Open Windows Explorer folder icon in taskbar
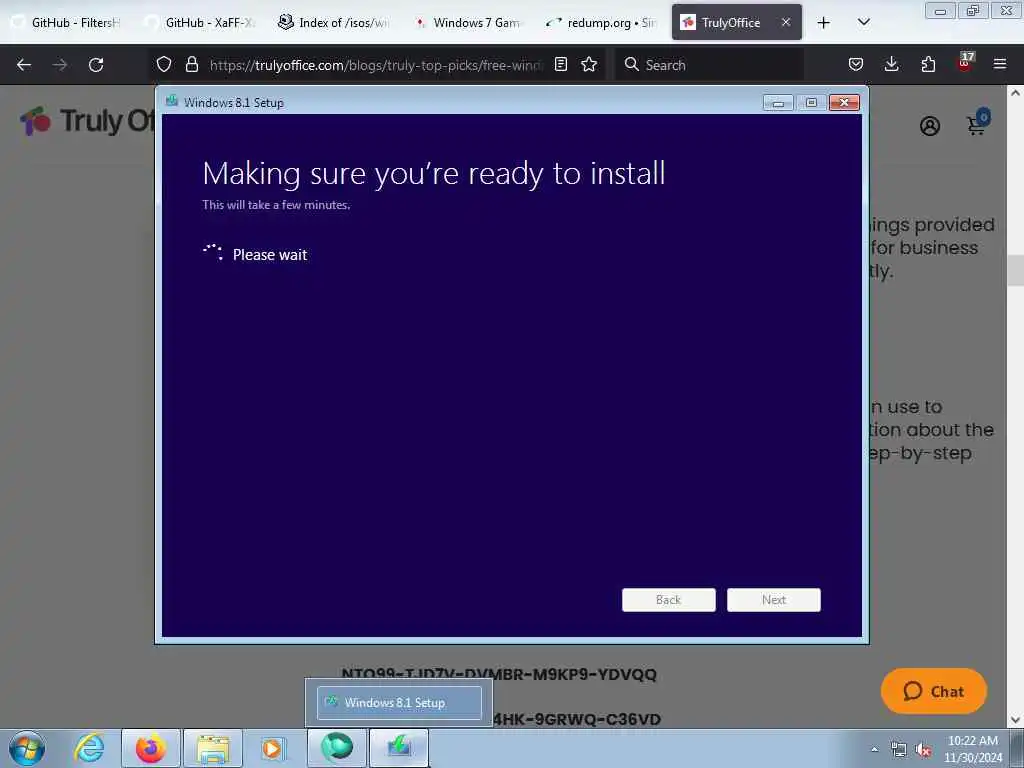Viewport: 1024px width, 768px height. click(x=213, y=748)
